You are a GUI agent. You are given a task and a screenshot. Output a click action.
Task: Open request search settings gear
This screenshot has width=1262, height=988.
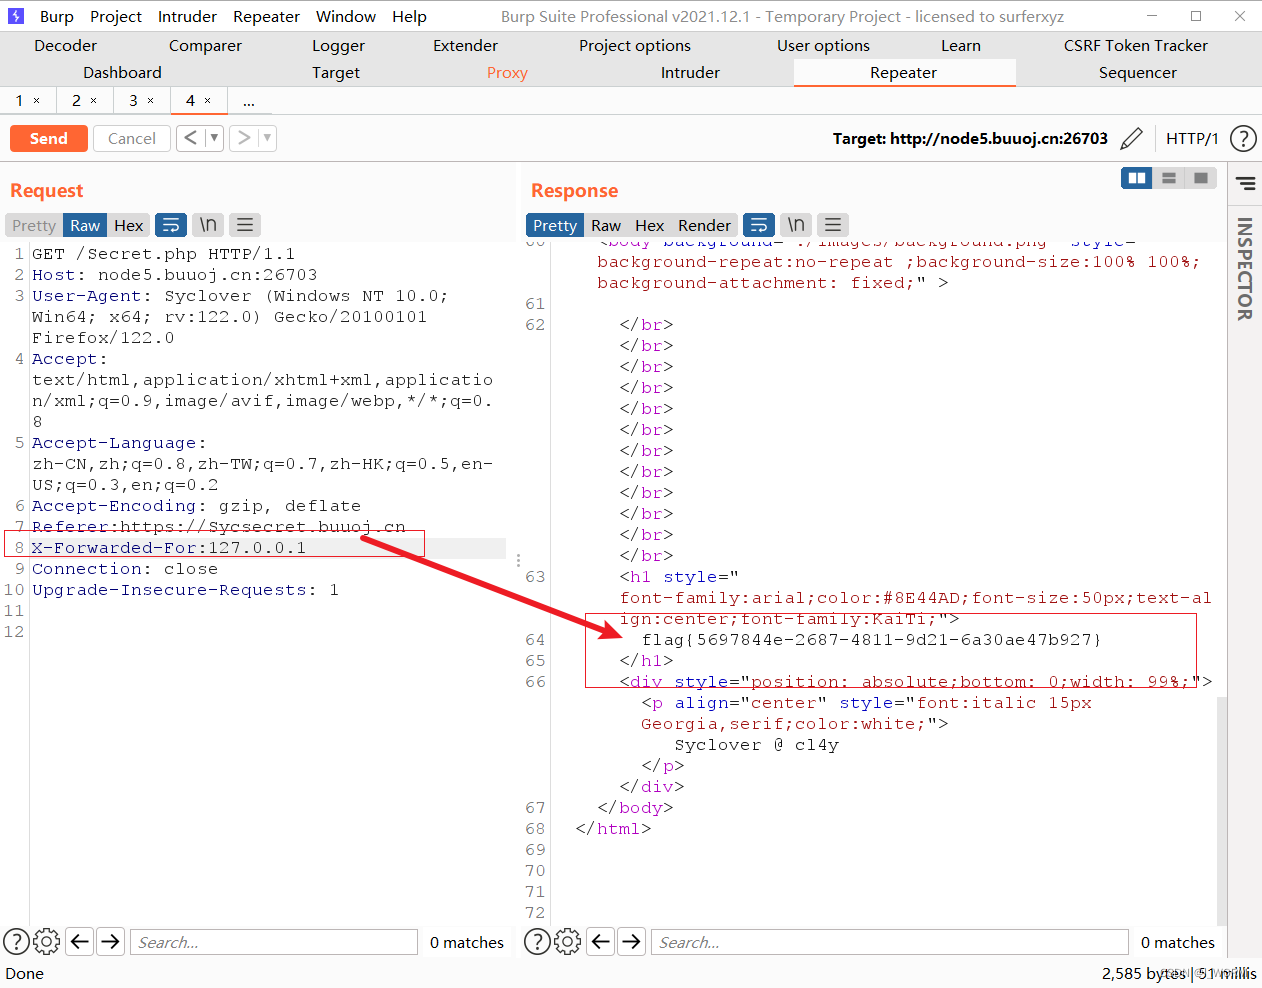tap(47, 941)
